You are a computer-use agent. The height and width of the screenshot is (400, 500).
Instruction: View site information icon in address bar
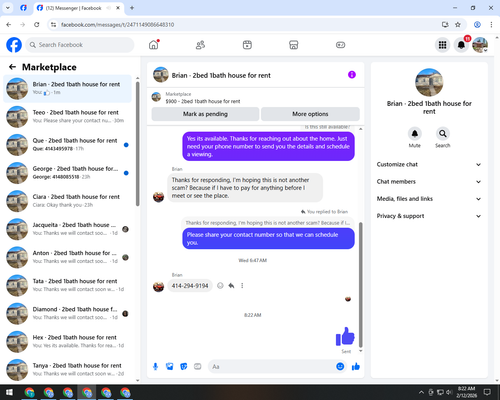click(53, 25)
